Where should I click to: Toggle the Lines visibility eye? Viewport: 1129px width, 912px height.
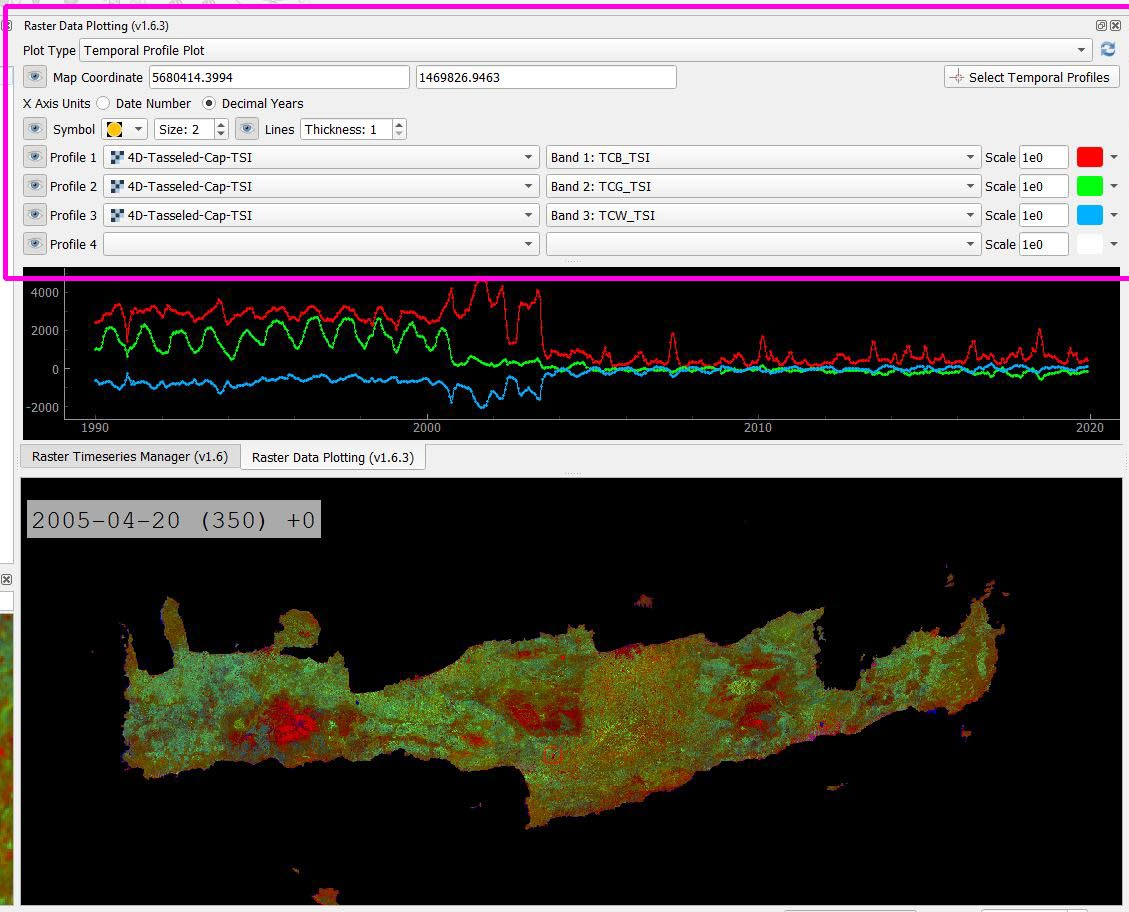247,129
